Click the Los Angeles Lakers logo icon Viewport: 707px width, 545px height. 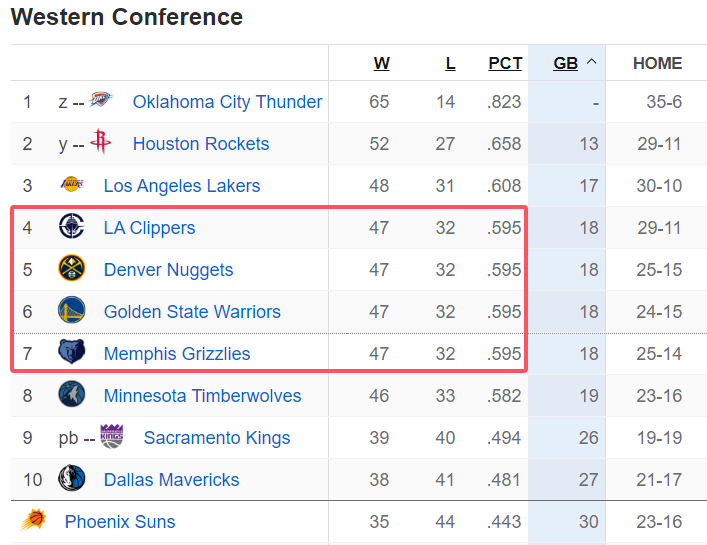(72, 185)
